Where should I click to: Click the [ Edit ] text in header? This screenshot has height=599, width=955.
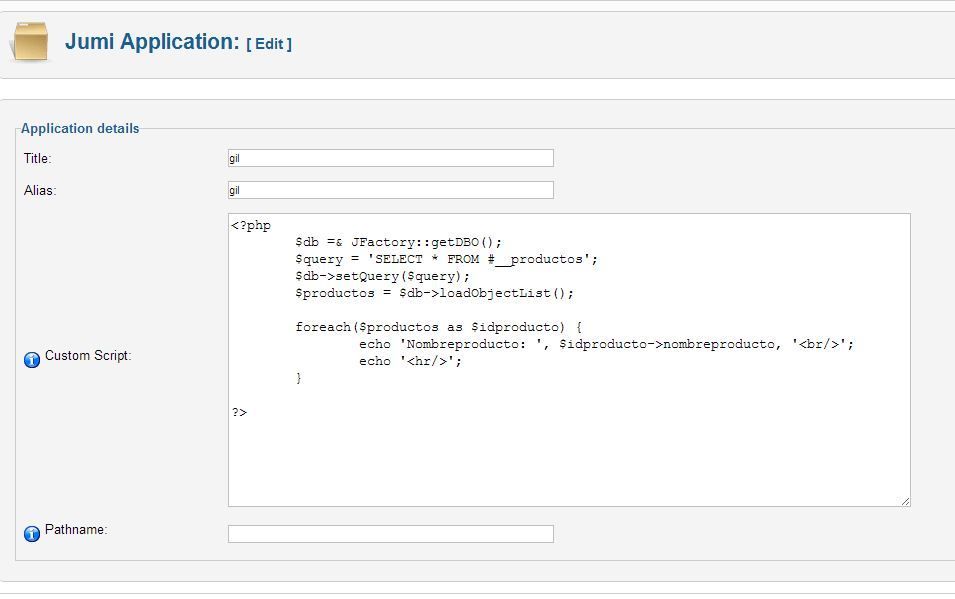click(x=269, y=44)
